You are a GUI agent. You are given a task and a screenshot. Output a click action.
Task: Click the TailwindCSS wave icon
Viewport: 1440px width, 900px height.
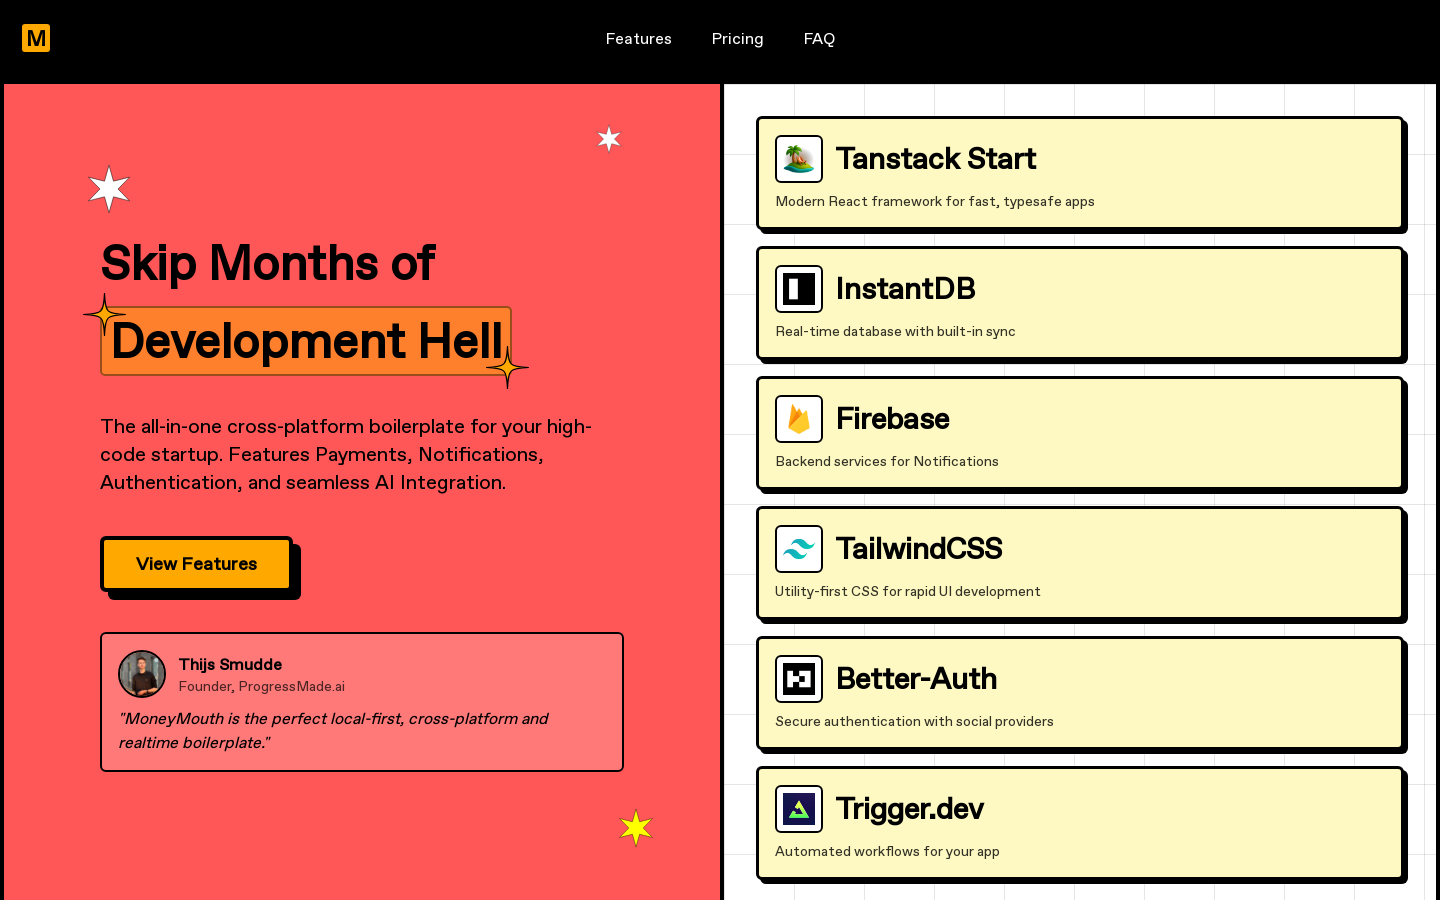(799, 549)
